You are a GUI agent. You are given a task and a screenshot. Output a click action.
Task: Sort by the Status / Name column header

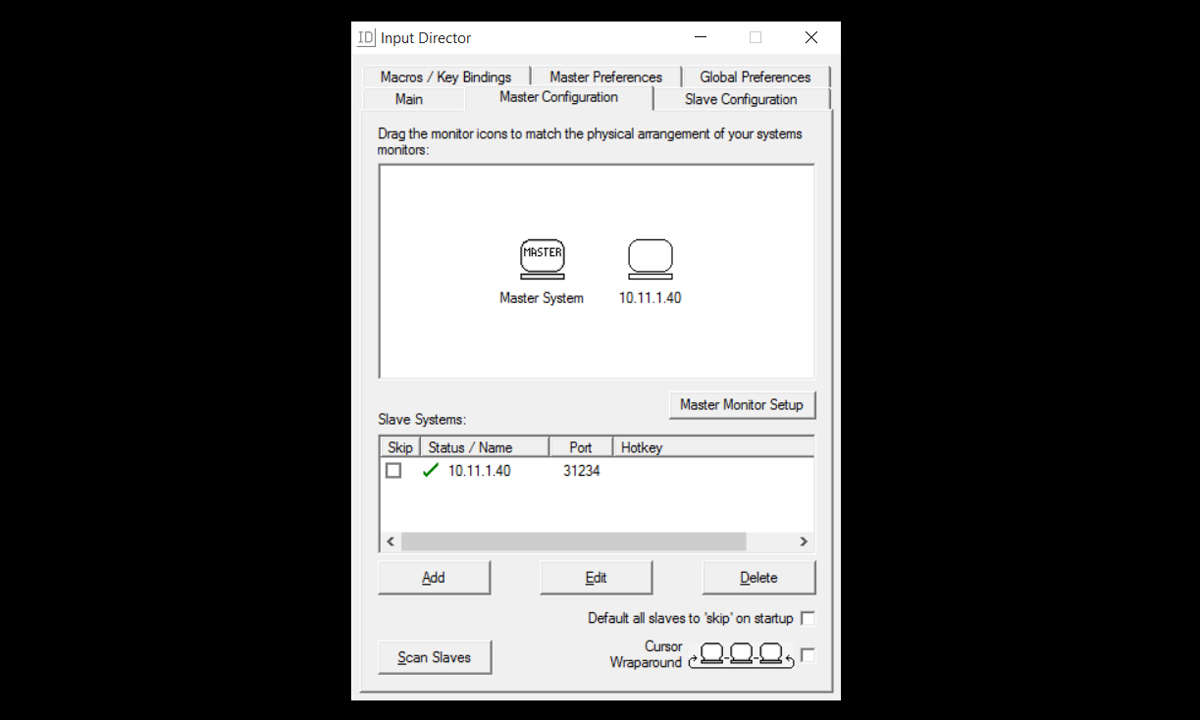(485, 447)
